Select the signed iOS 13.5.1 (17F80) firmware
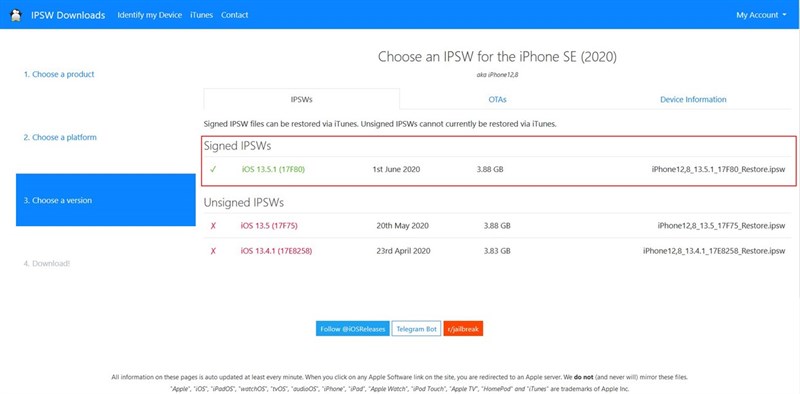 273,169
